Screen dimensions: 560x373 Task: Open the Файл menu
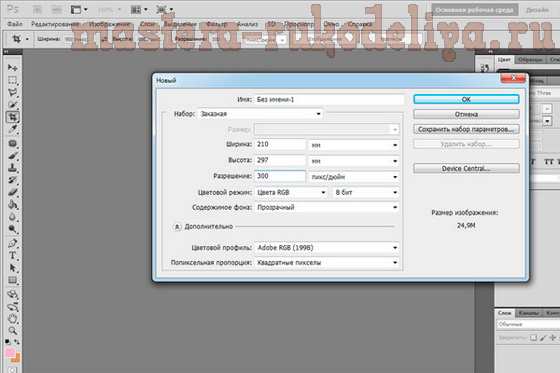15,24
